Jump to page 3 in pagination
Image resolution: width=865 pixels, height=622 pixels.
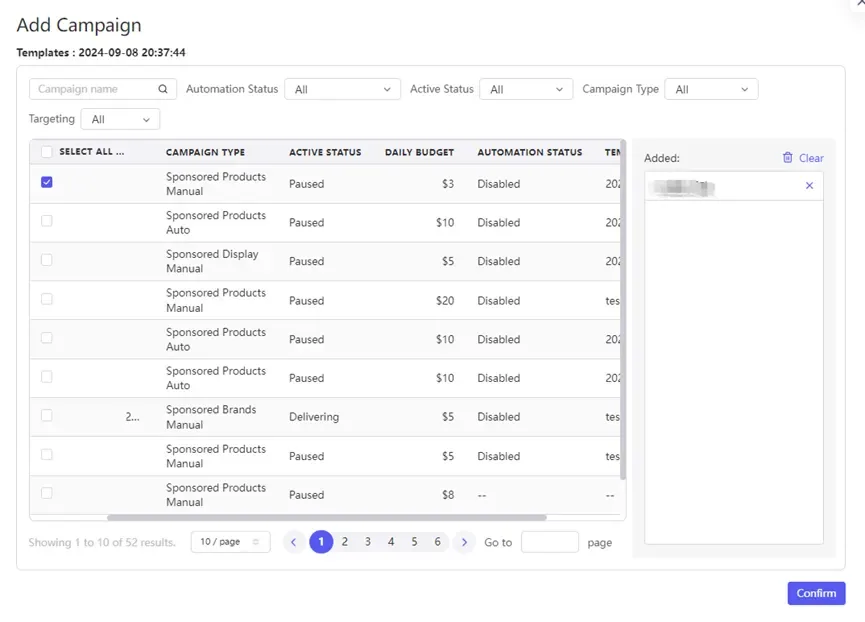tap(368, 542)
